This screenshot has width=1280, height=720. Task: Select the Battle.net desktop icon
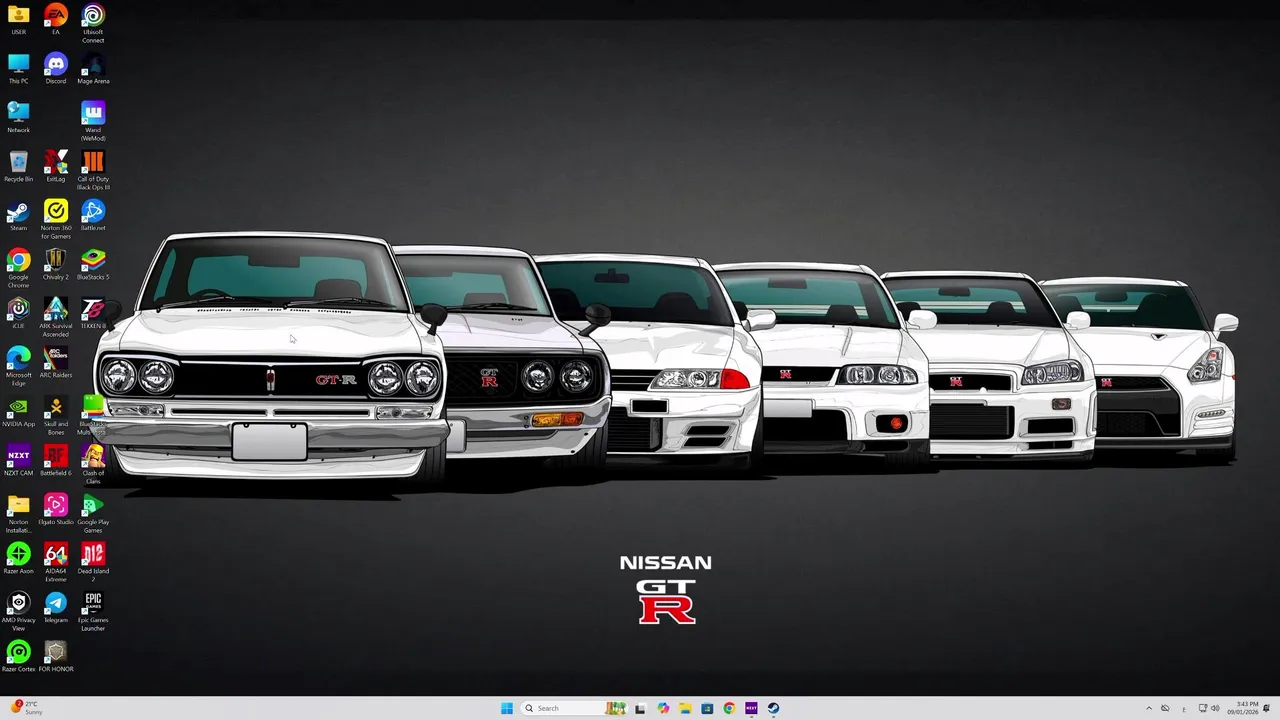point(93,216)
